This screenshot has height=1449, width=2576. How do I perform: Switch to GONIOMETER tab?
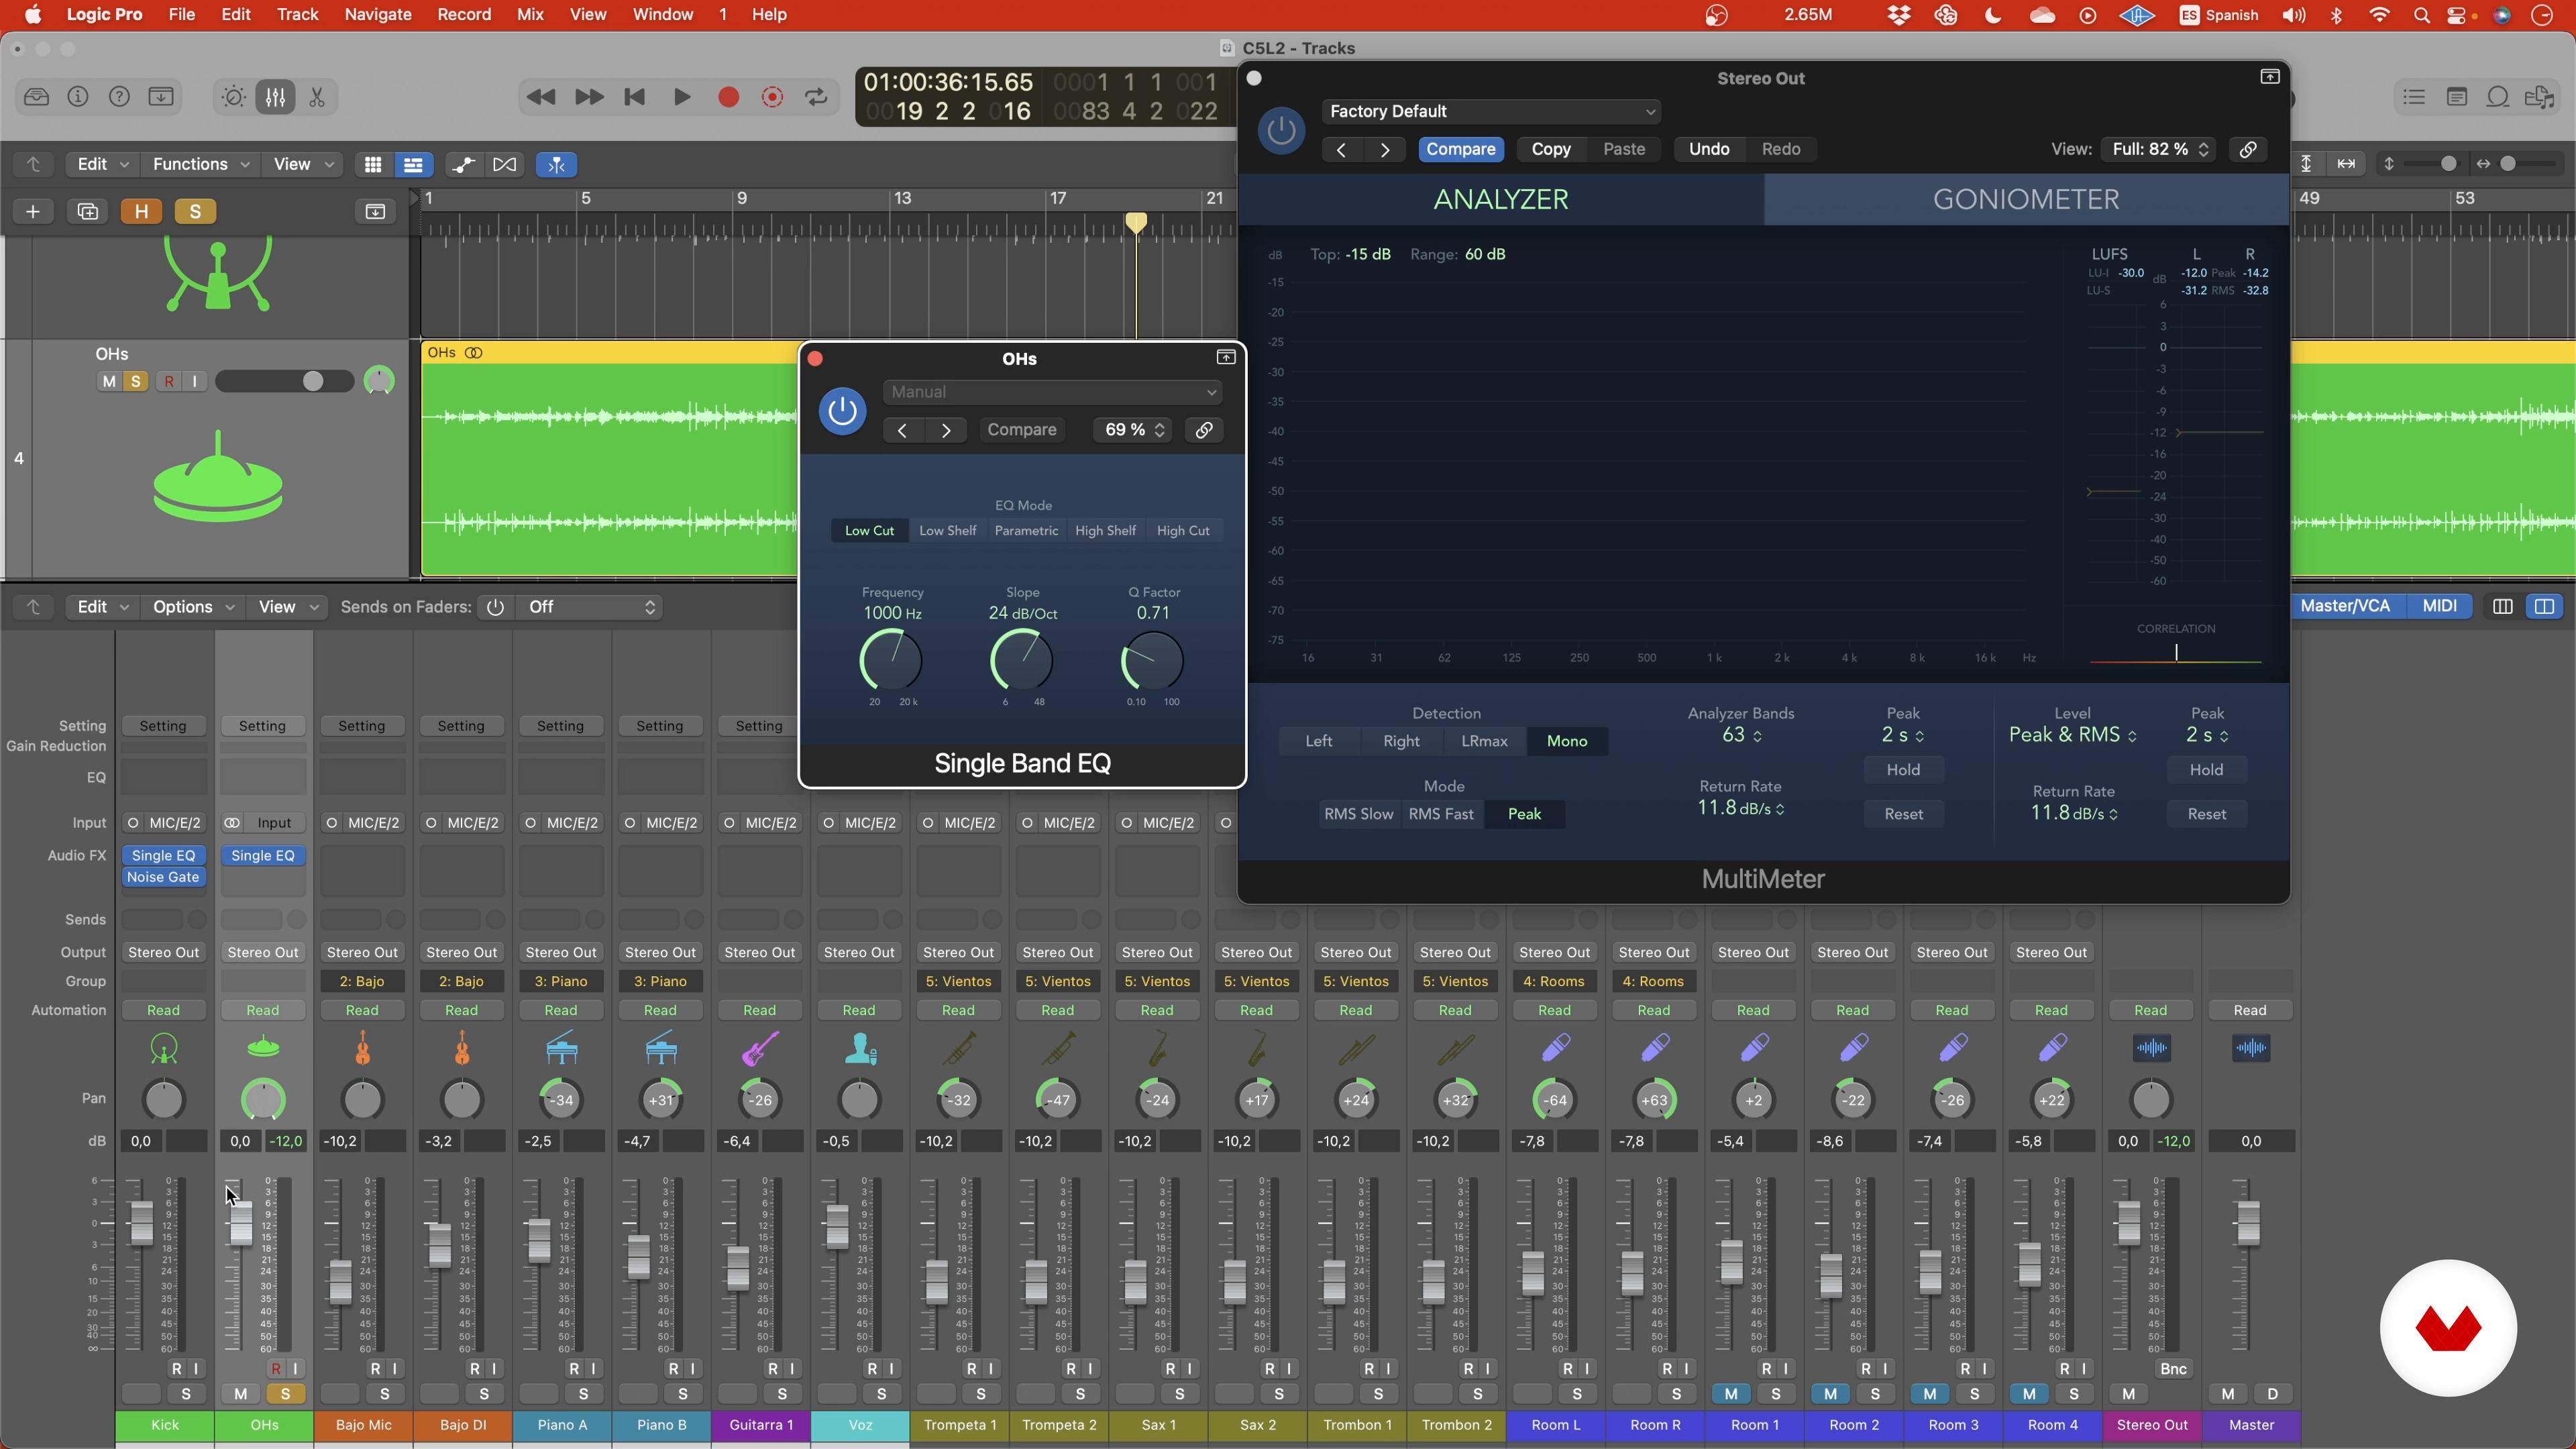tap(2026, 199)
